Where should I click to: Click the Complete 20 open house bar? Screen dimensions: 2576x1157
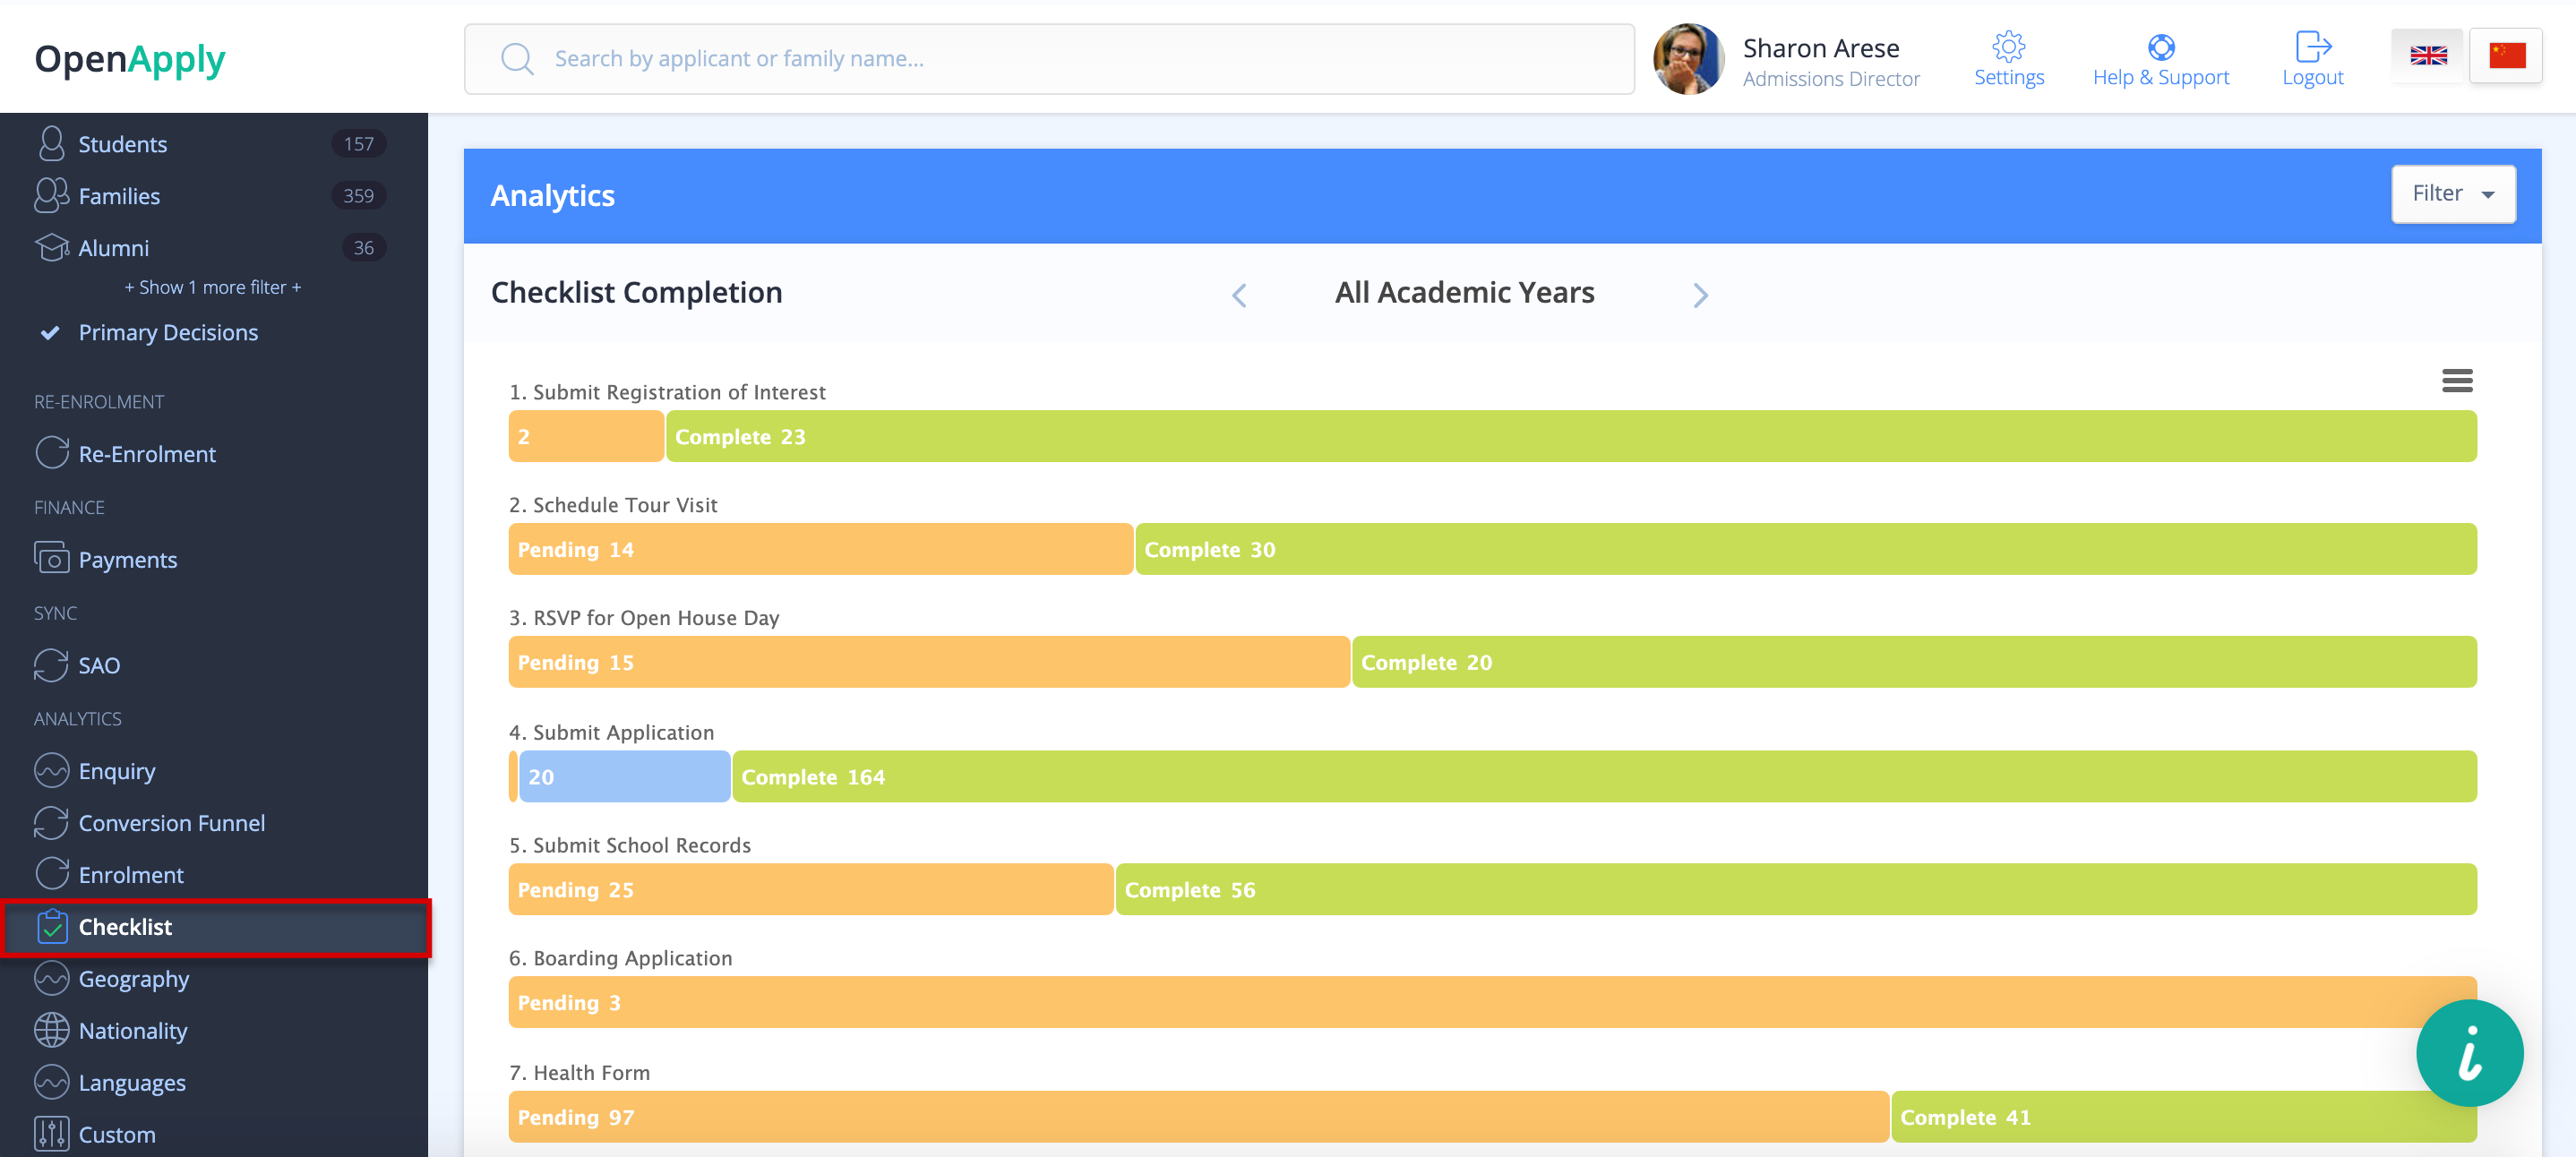[1914, 662]
